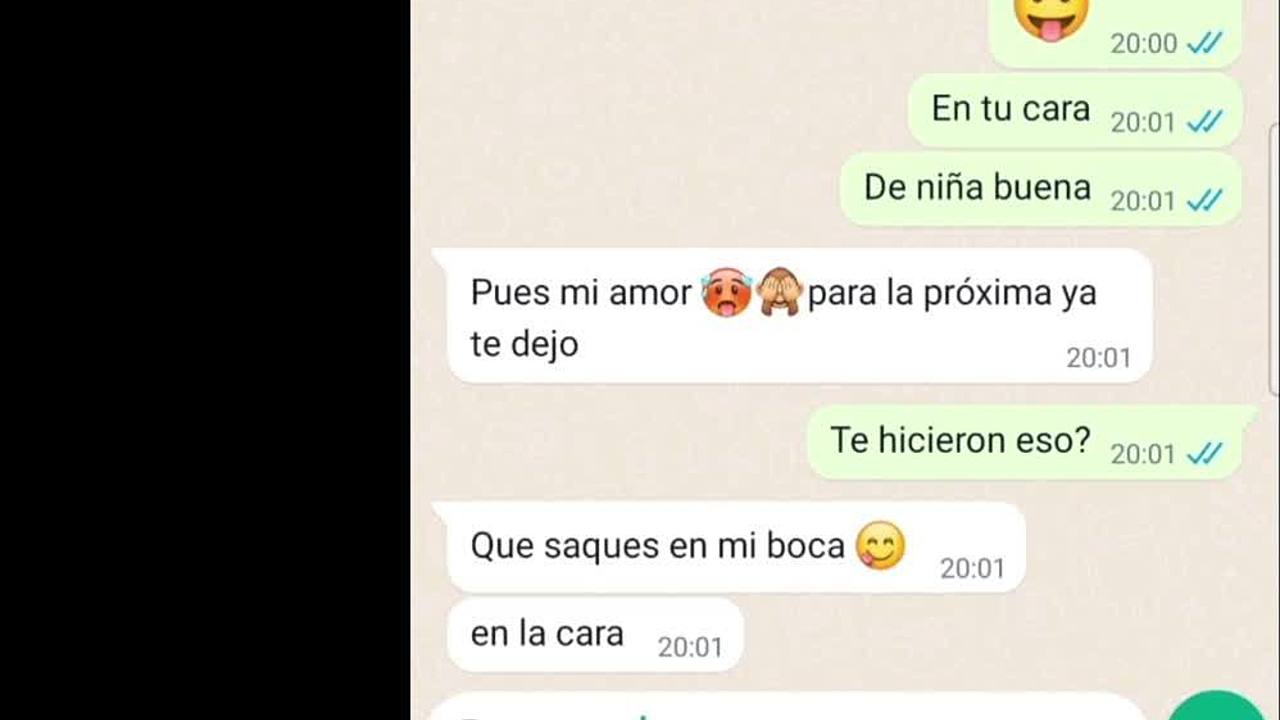Click the 20:01 timestamp in "en la cara" bubble
This screenshot has height=720, width=1280.
[690, 648]
